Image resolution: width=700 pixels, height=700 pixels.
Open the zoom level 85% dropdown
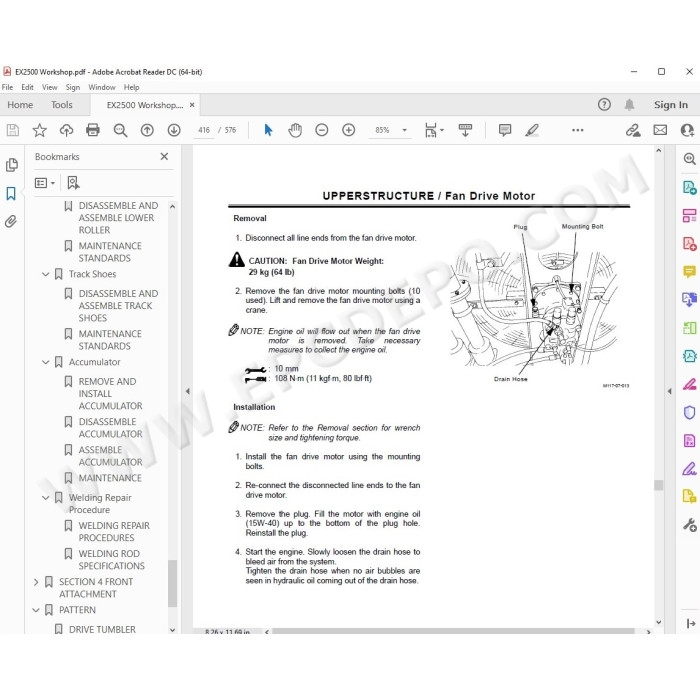[404, 130]
